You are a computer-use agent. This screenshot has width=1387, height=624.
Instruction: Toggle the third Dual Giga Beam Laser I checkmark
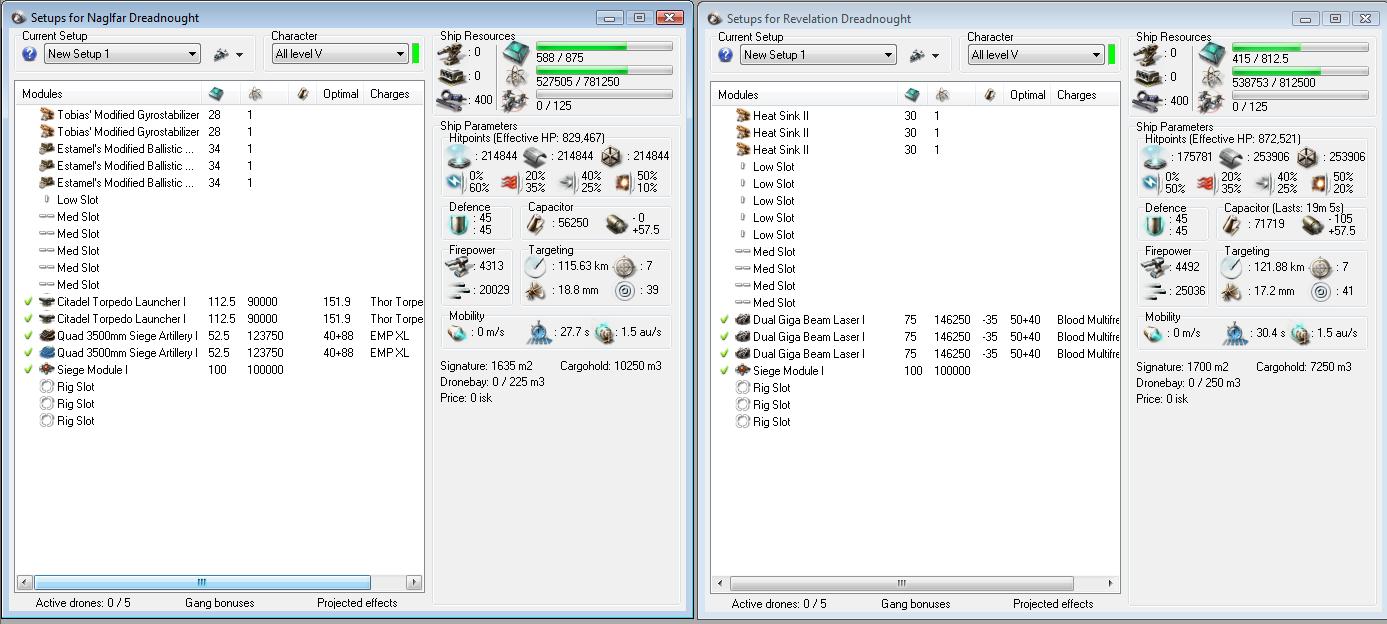pos(724,354)
